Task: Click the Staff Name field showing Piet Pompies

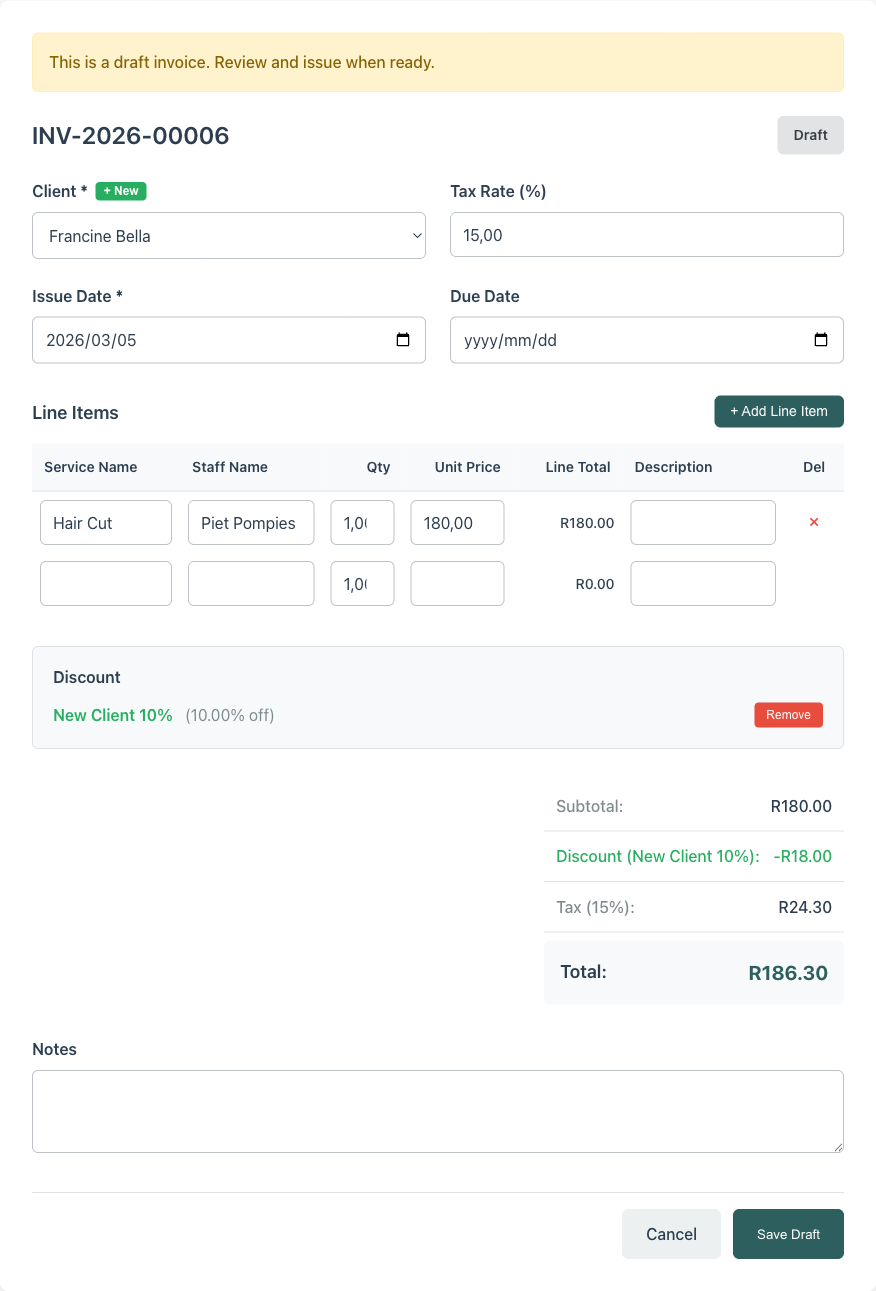Action: pyautogui.click(x=250, y=522)
